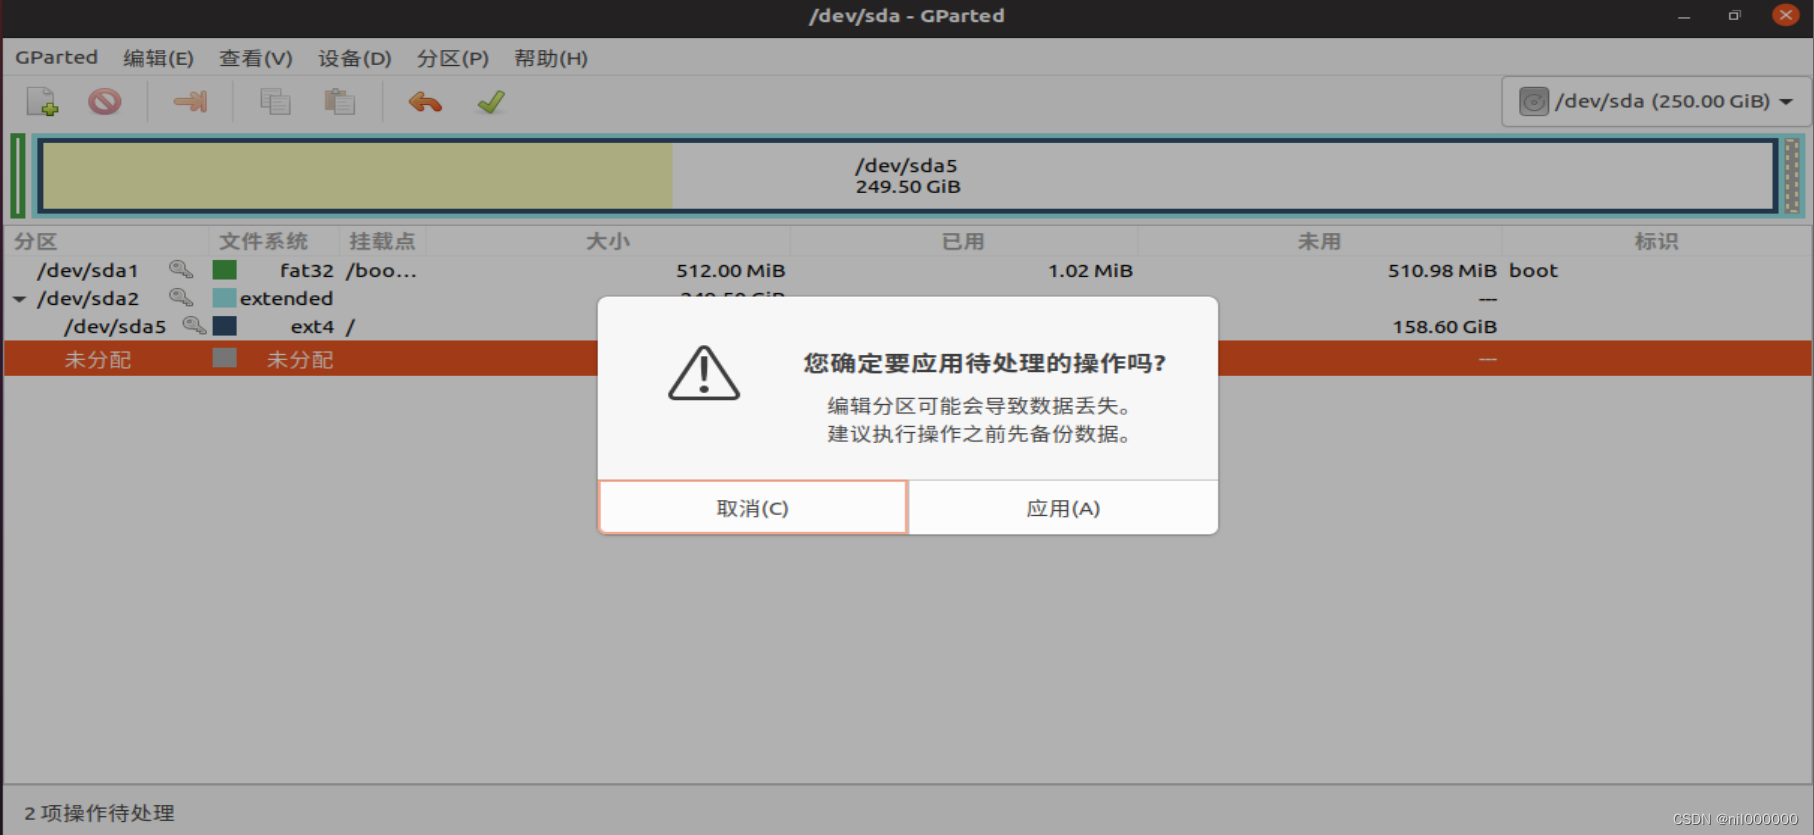Click the gray unallocated color swatch
This screenshot has height=835, width=1814.
[x=225, y=358]
